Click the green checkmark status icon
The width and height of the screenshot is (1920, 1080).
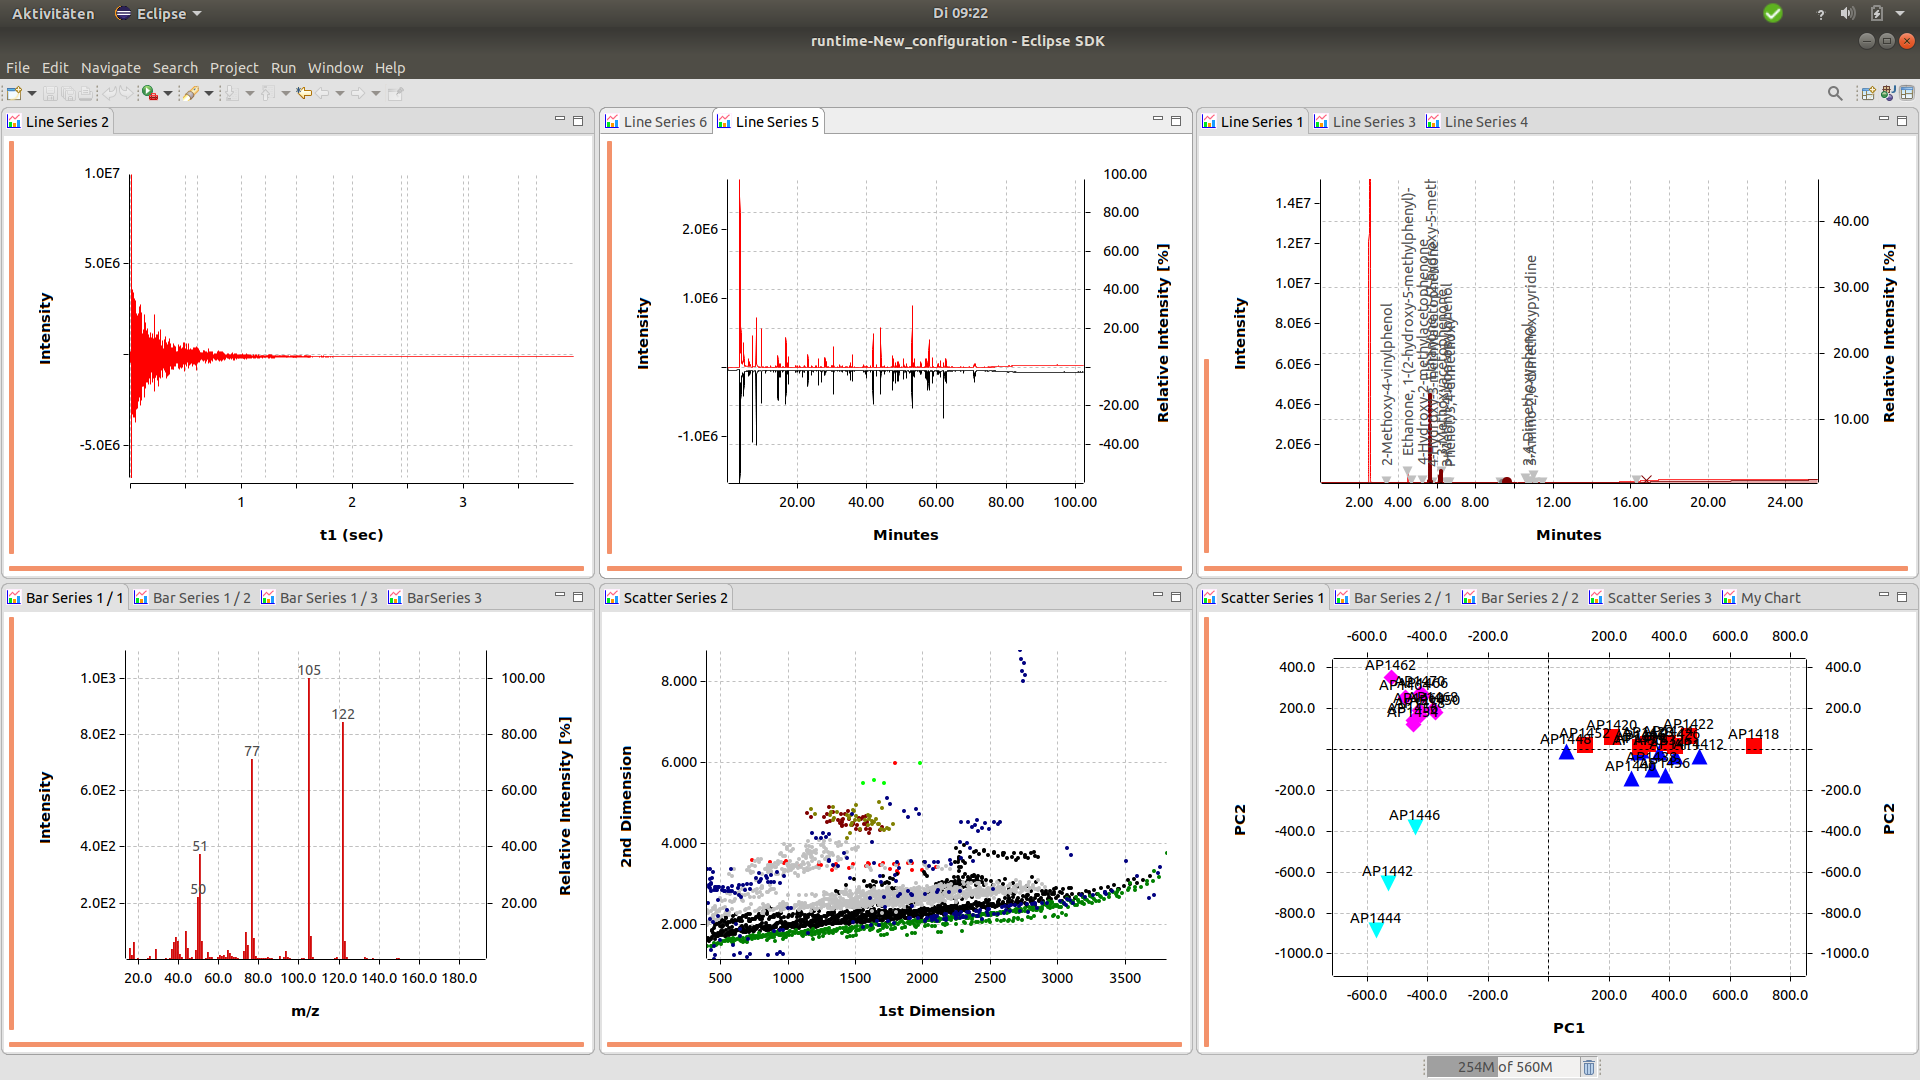1773,14
